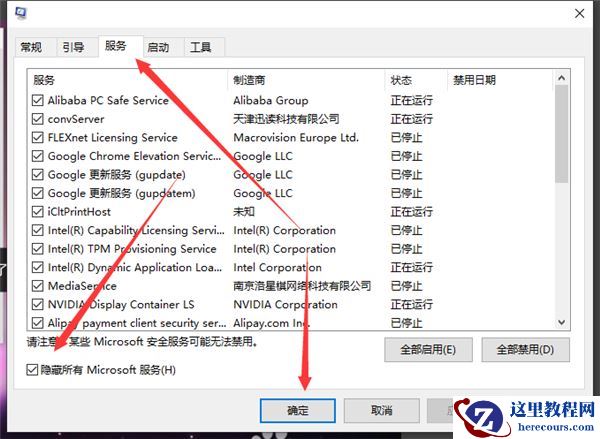
Task: Click the list scroll-up arrow
Action: click(561, 78)
